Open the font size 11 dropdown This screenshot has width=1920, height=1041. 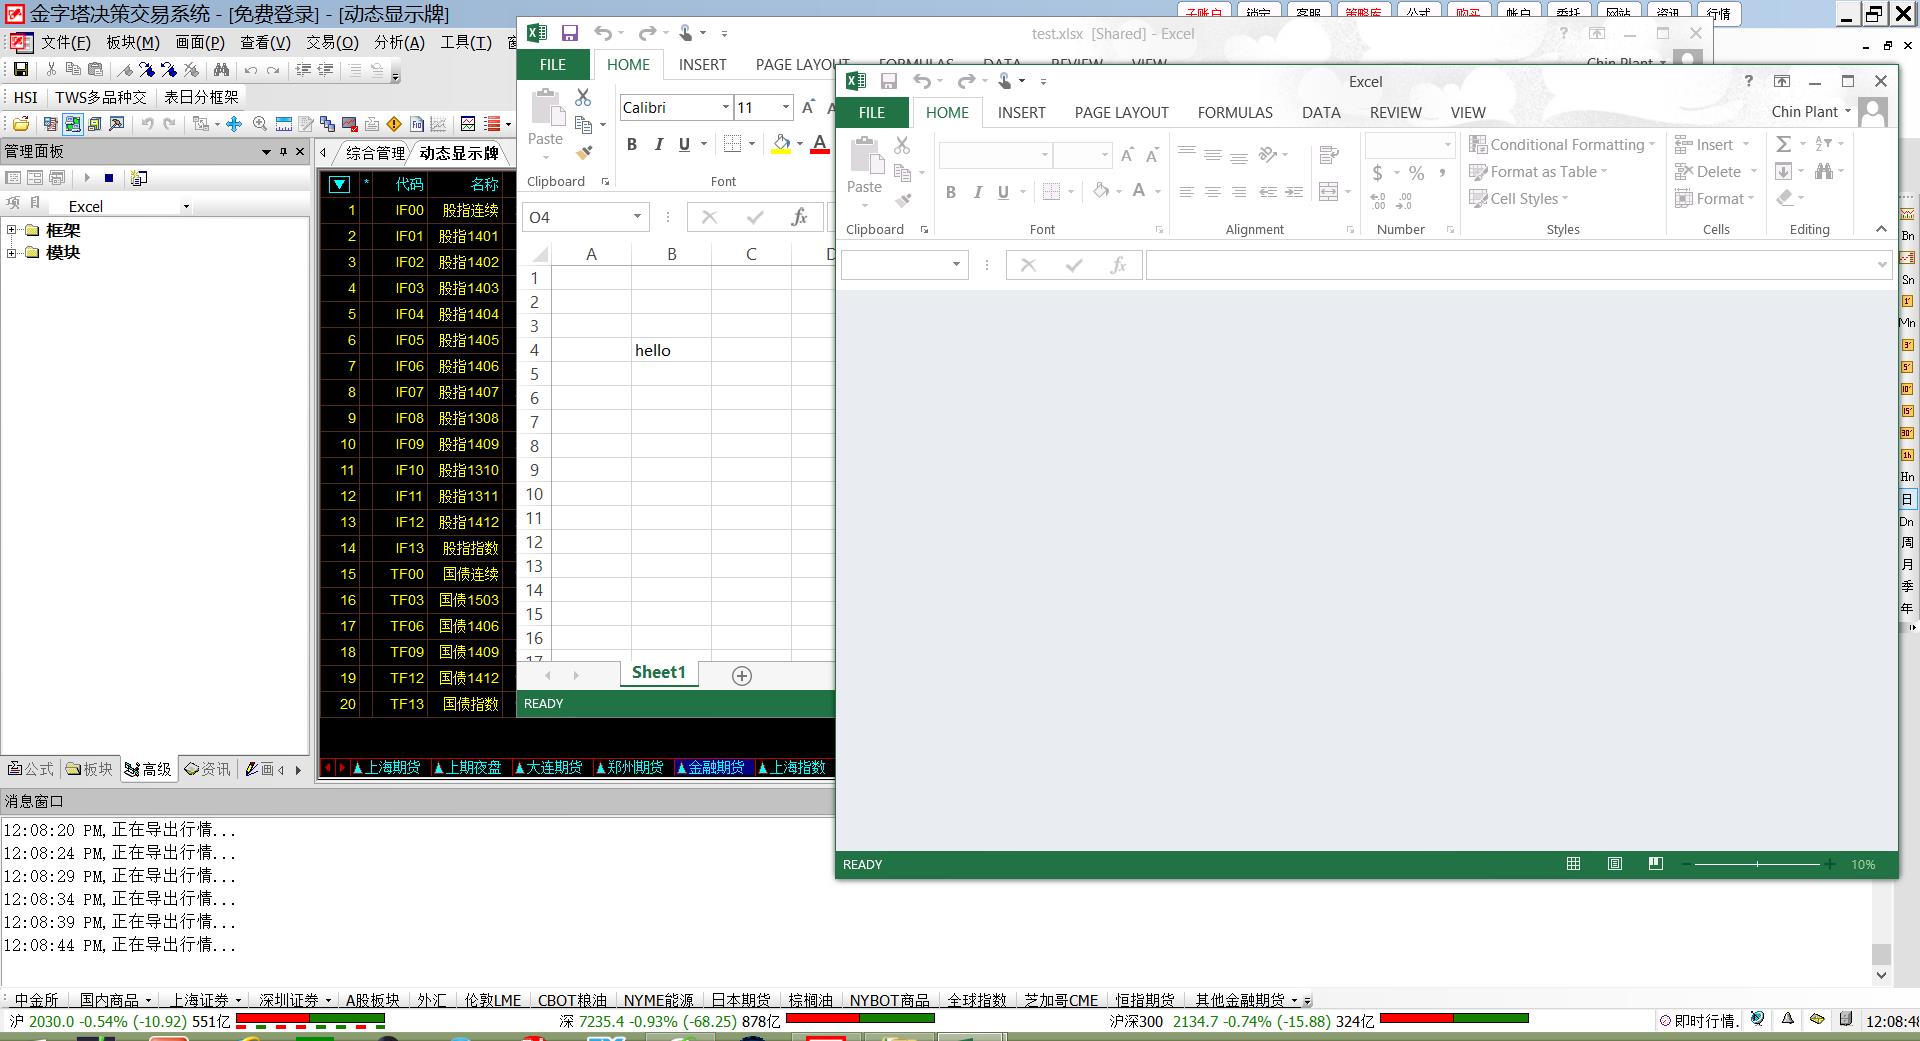786,107
